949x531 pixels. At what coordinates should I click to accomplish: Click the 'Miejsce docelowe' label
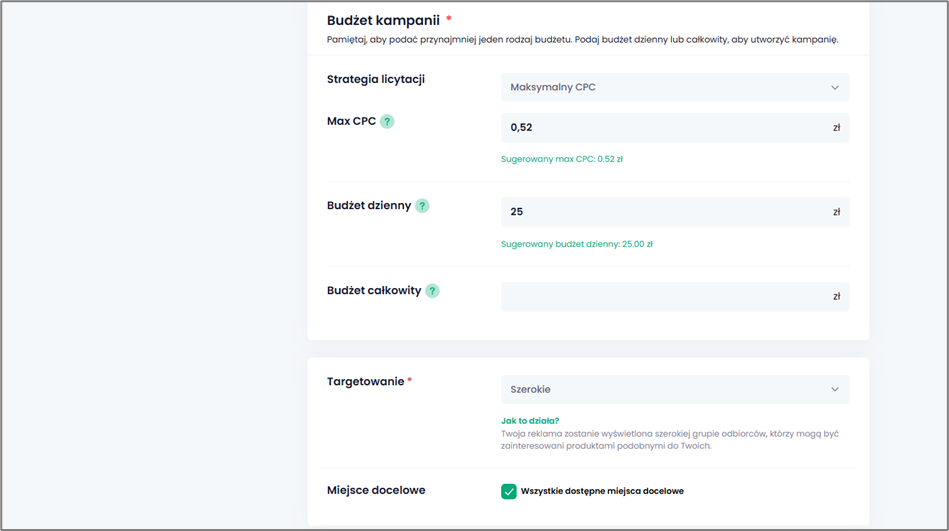click(376, 490)
